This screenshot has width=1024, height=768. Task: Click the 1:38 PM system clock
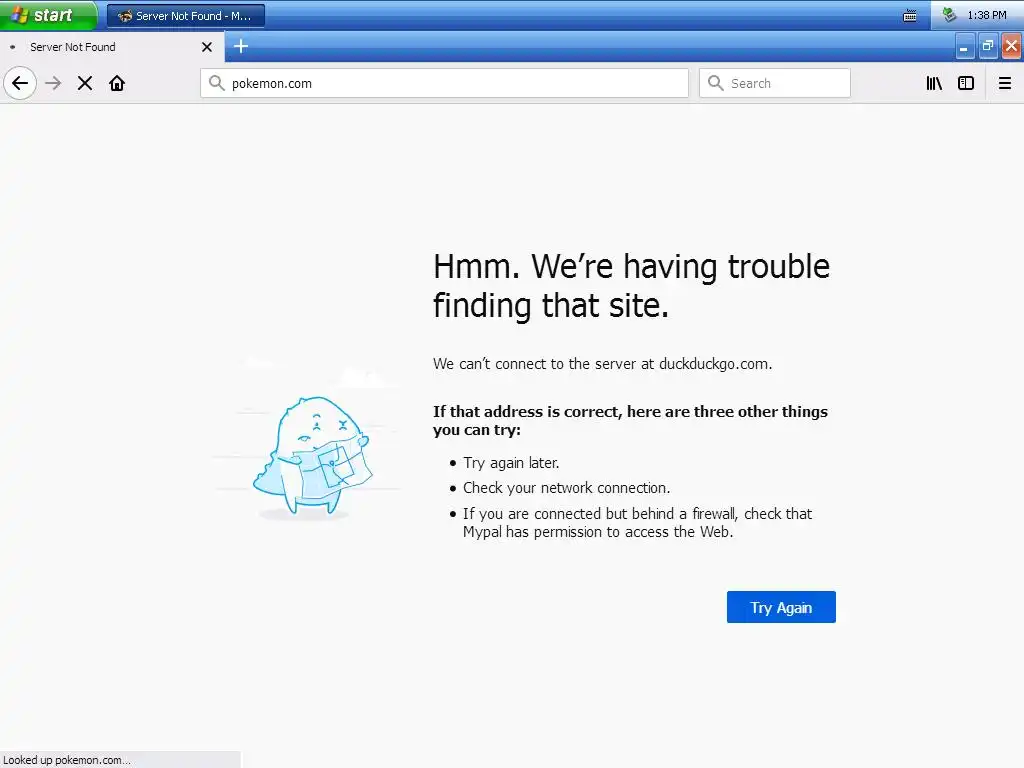(x=987, y=15)
